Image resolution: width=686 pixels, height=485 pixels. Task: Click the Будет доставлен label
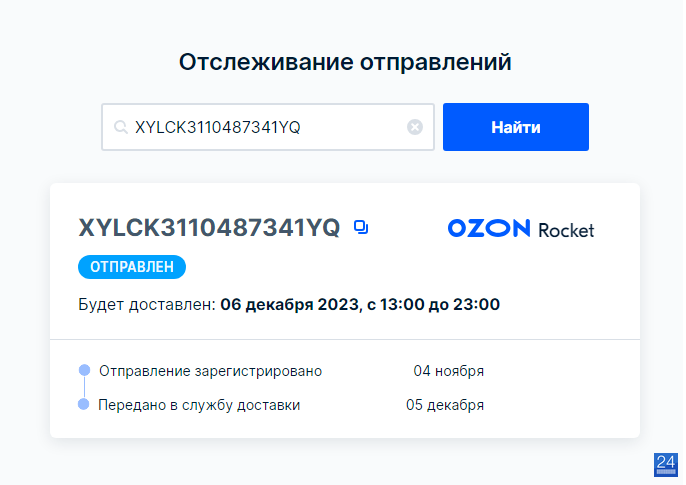pyautogui.click(x=147, y=304)
